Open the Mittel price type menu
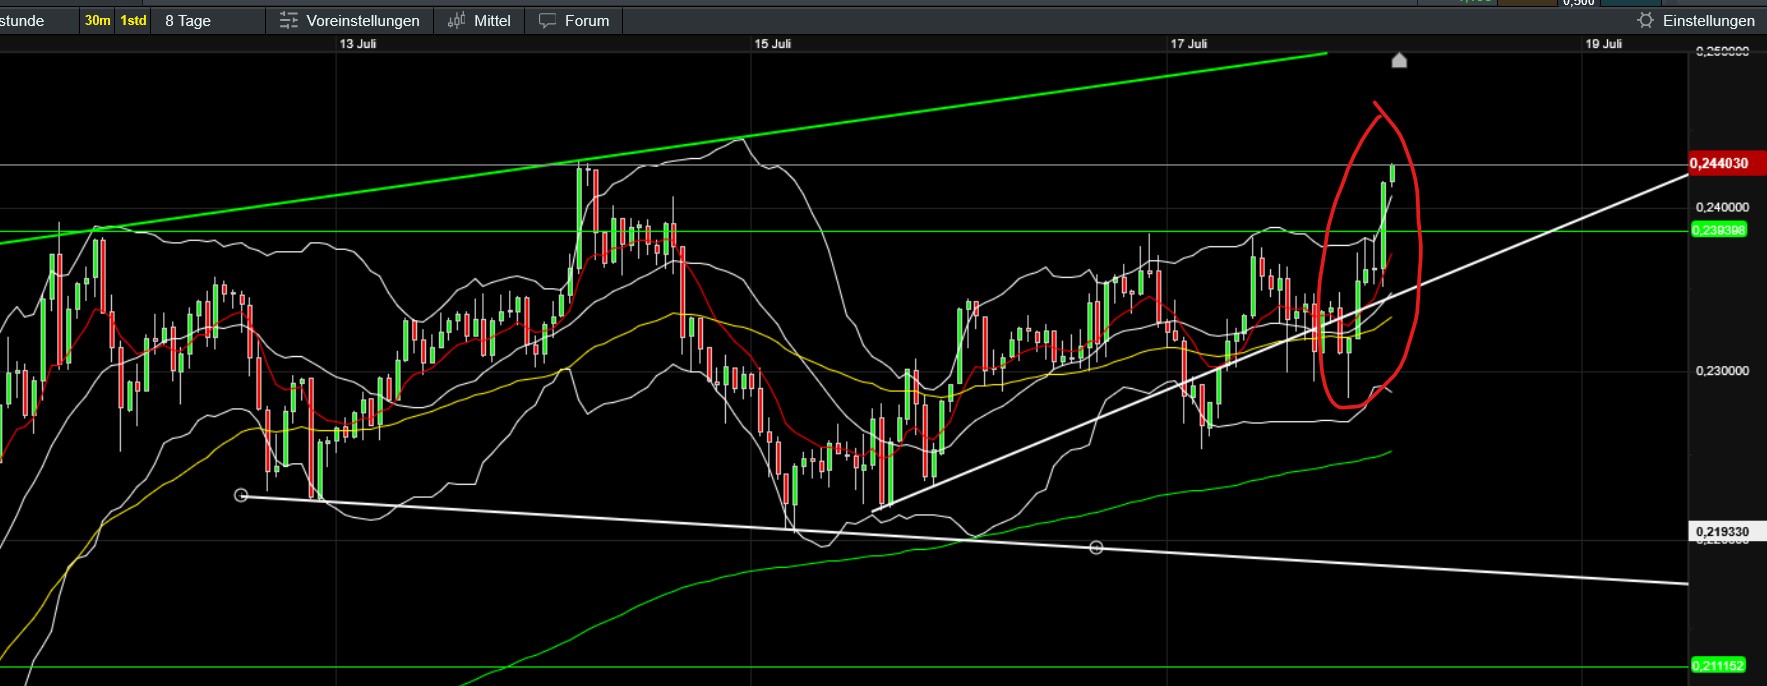This screenshot has width=1767, height=686. tap(479, 21)
